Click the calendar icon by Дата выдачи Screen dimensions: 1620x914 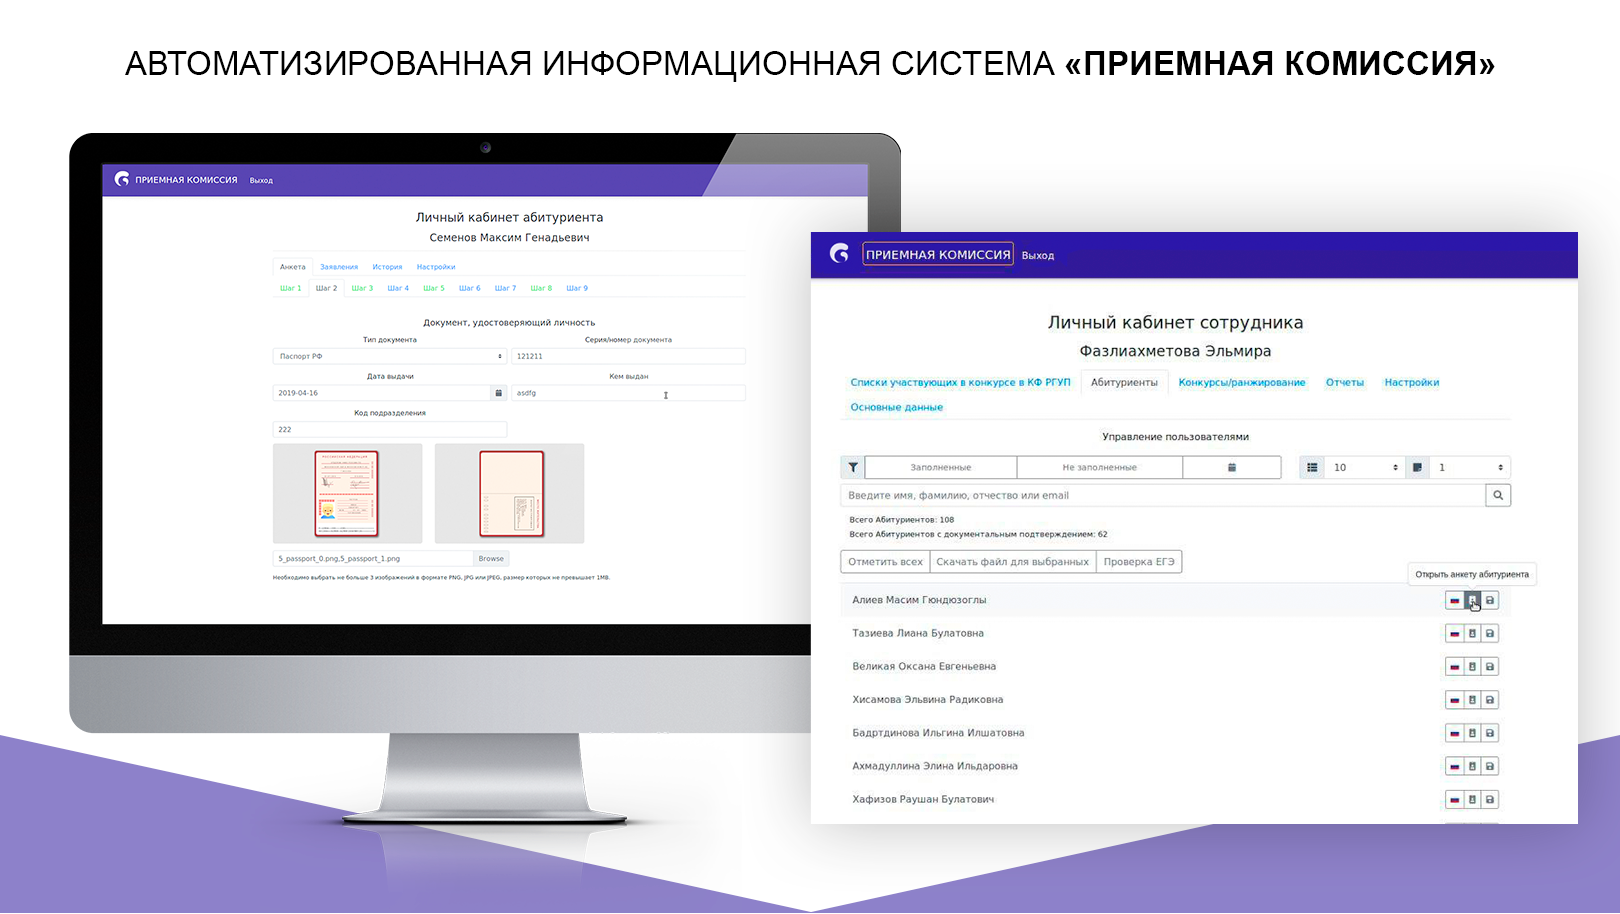point(499,393)
